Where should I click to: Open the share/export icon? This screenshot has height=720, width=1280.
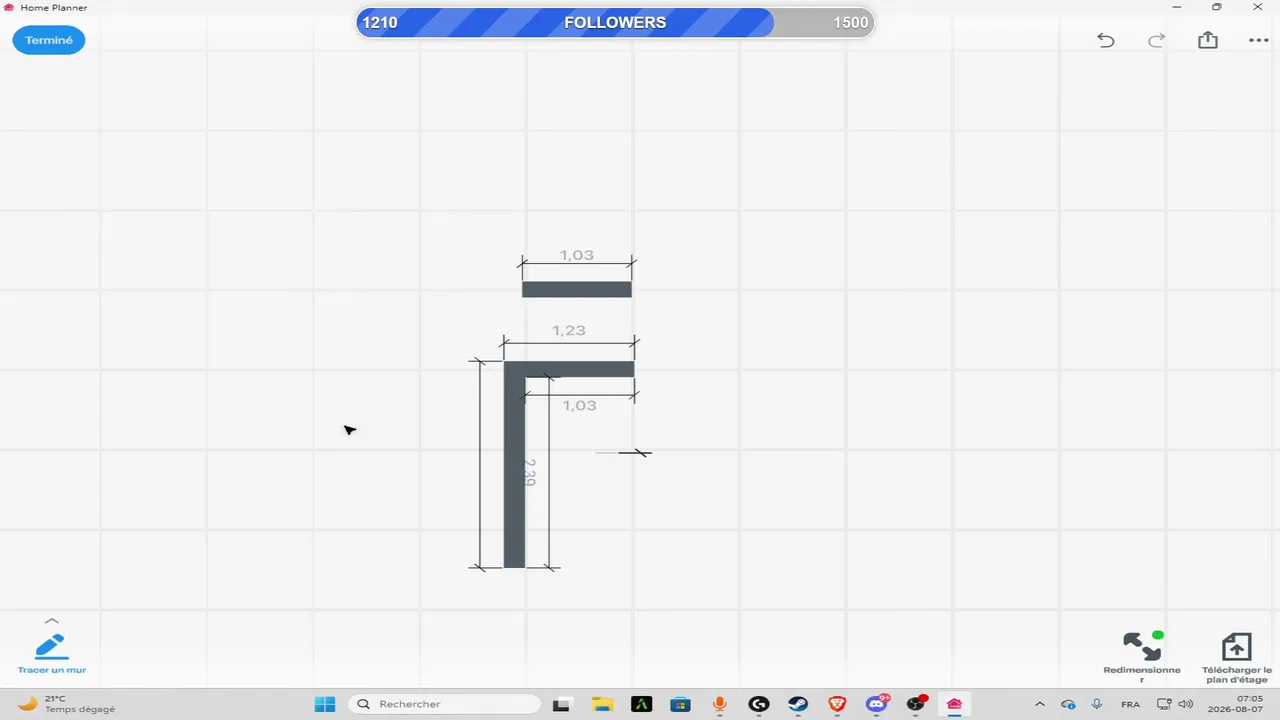[x=1208, y=40]
